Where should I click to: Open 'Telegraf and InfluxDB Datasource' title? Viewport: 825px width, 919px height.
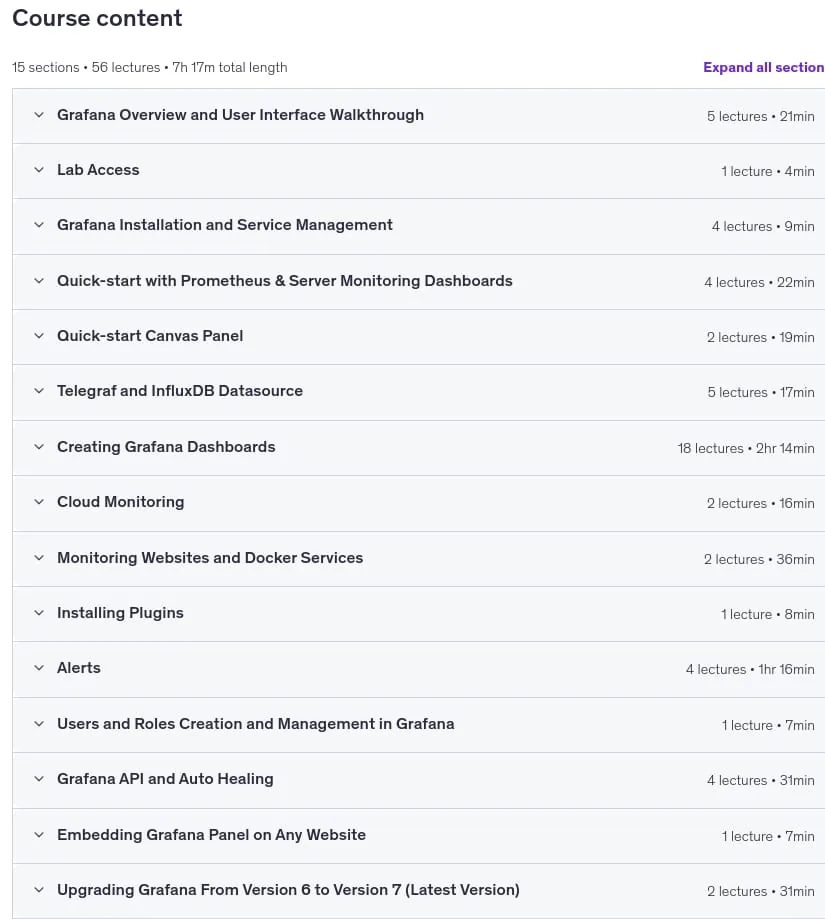point(180,391)
